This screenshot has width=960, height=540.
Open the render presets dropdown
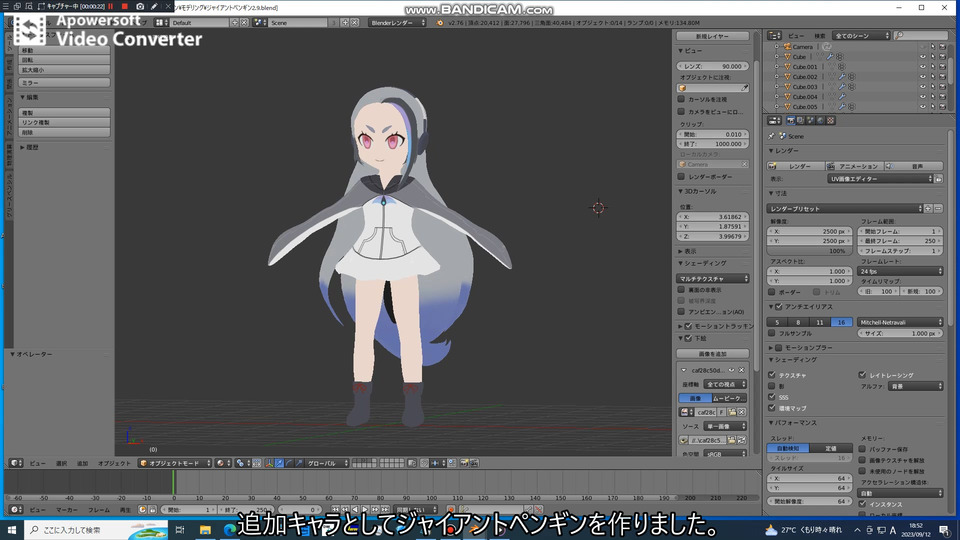click(845, 209)
